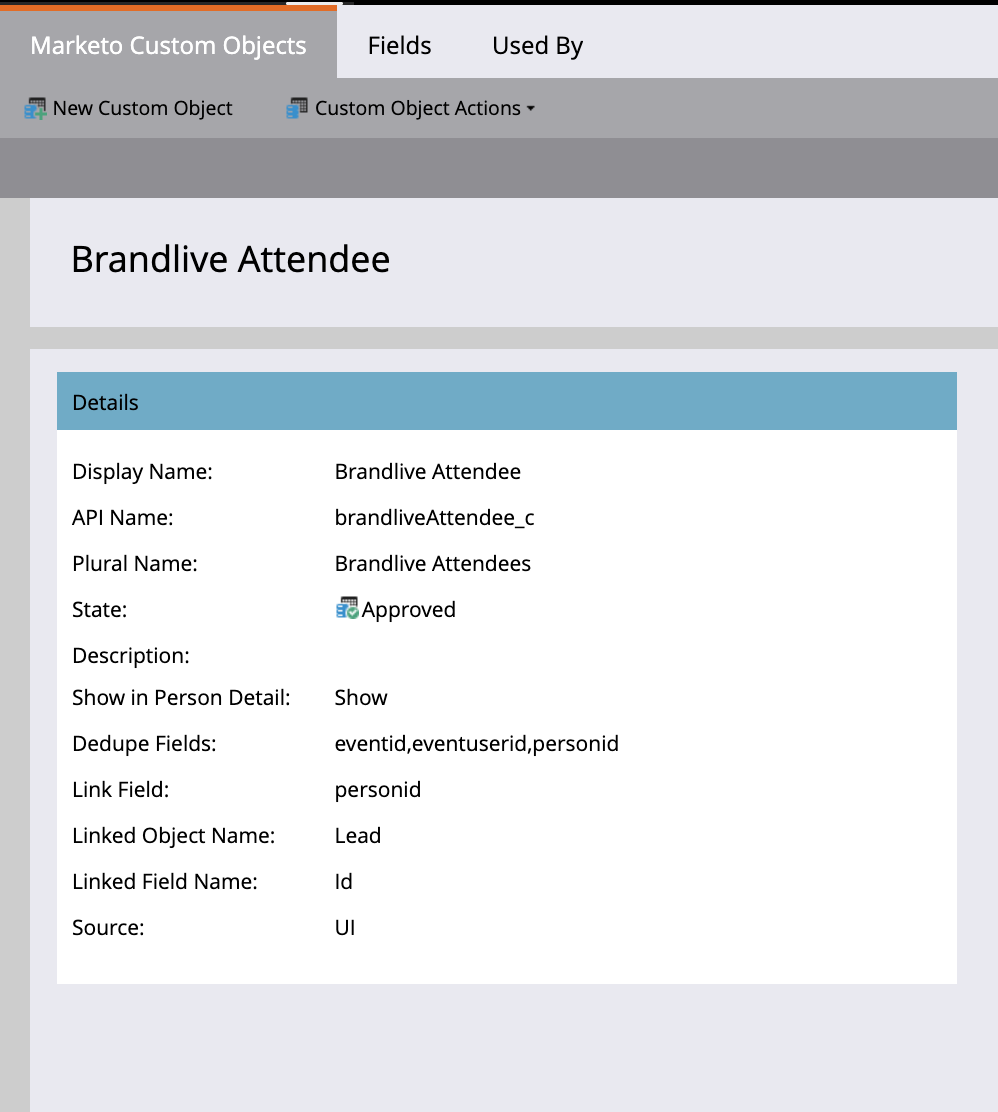The height and width of the screenshot is (1112, 998).
Task: Open the Marketo Custom Objects tab
Action: (168, 45)
